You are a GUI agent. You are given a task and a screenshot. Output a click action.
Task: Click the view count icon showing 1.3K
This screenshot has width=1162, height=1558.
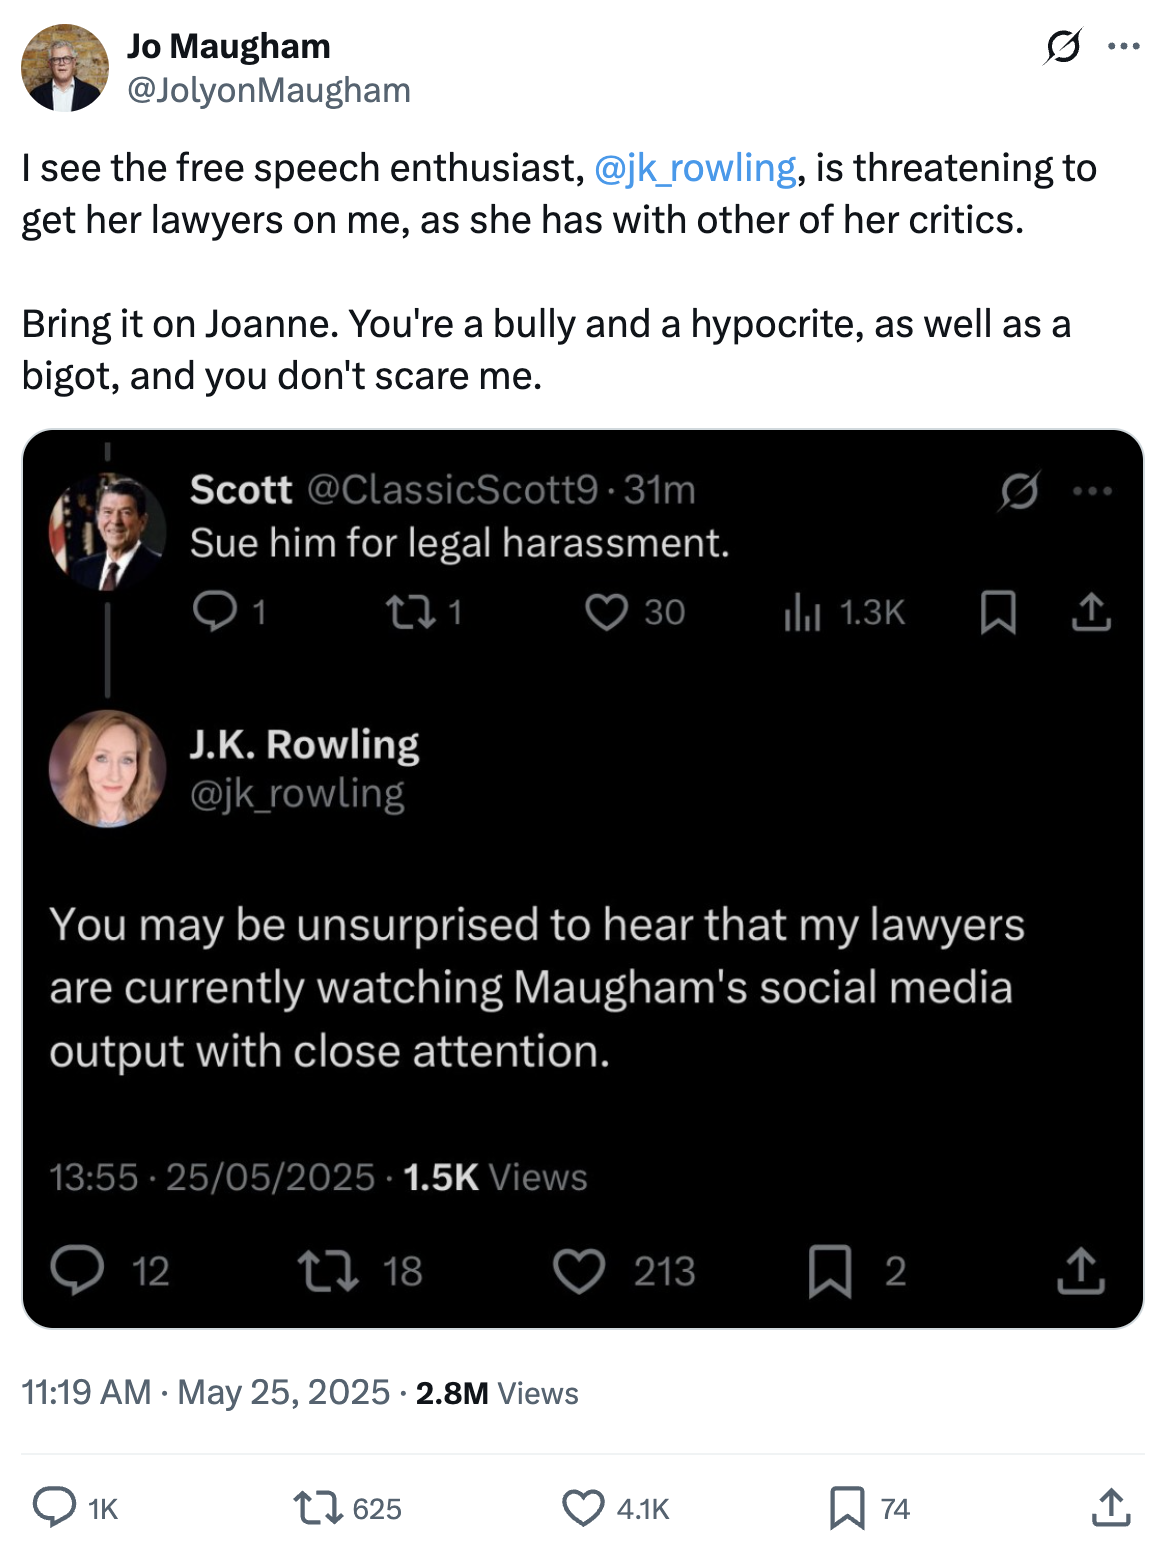[802, 612]
